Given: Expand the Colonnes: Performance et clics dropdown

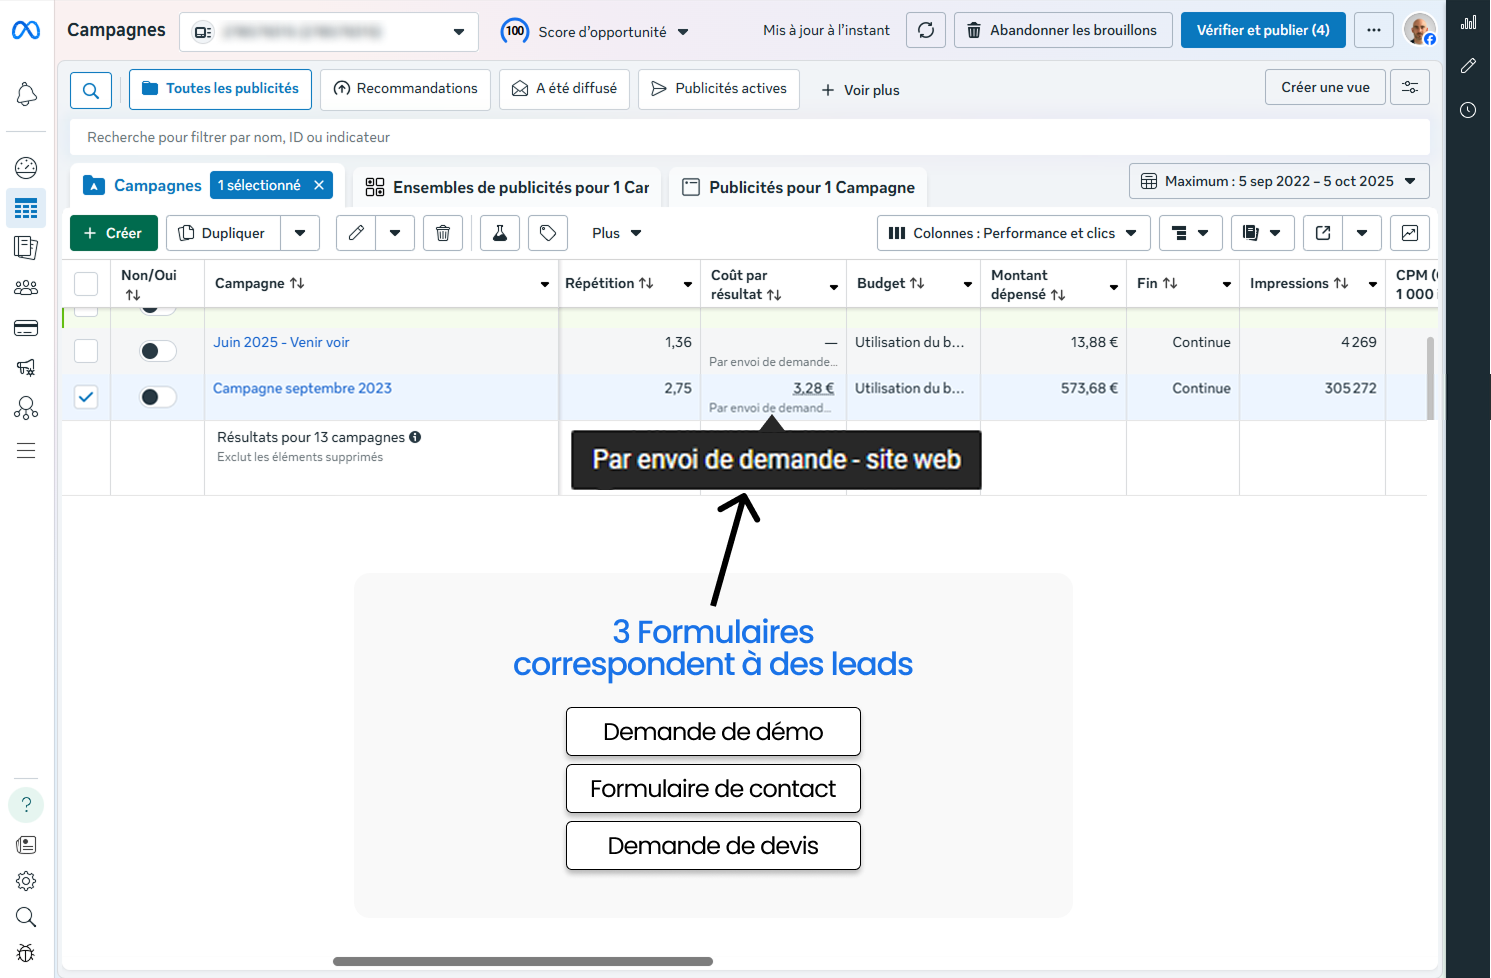Looking at the screenshot, I should click(x=1014, y=233).
